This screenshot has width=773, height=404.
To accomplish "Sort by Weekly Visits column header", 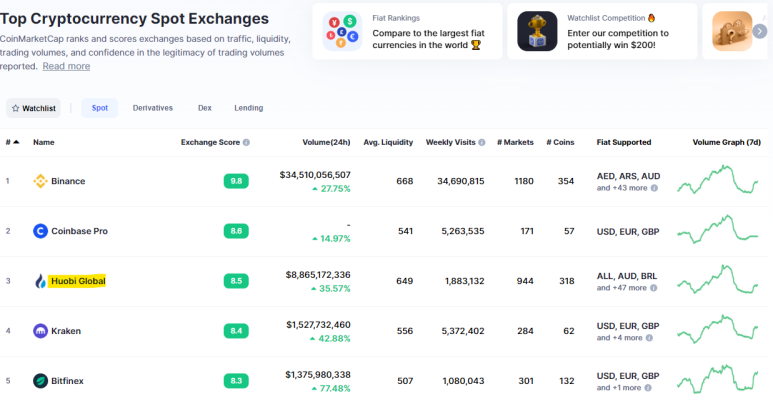I will pyautogui.click(x=451, y=142).
